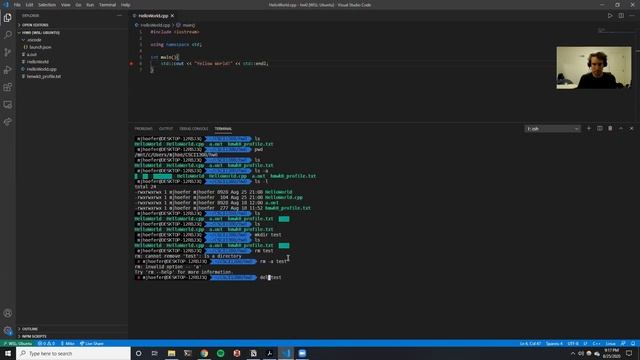Click the editor minimap
640x360 pixels.
tap(615, 31)
